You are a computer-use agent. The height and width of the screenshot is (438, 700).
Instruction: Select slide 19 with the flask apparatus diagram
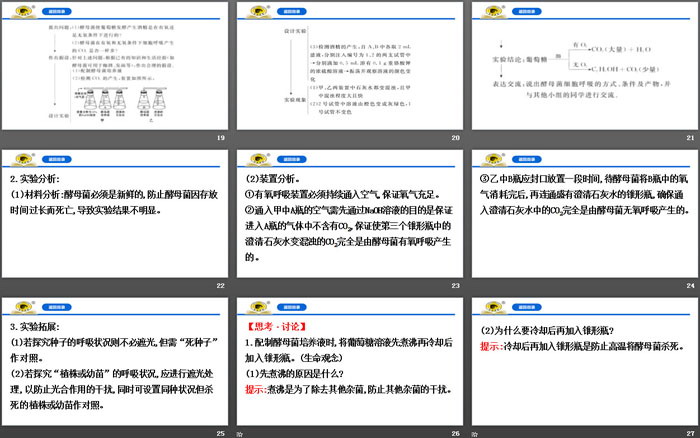pyautogui.click(x=115, y=66)
